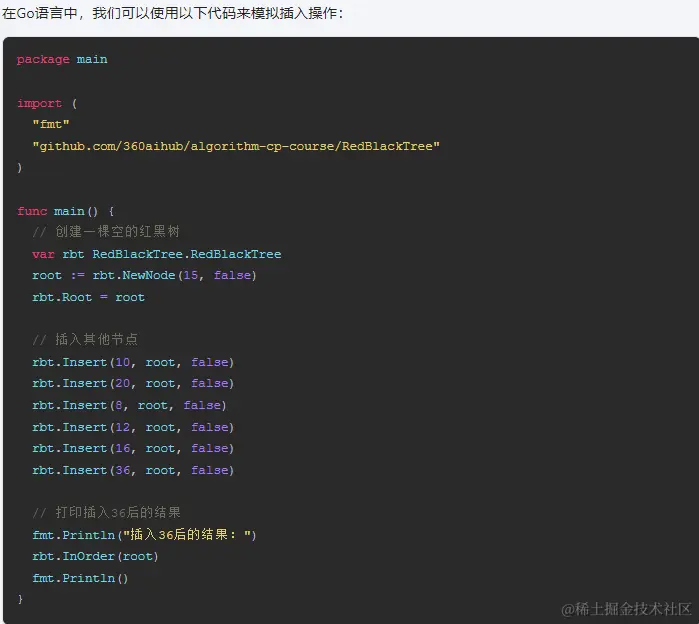
Task: Click the 'import (' line
Action: click(x=47, y=103)
